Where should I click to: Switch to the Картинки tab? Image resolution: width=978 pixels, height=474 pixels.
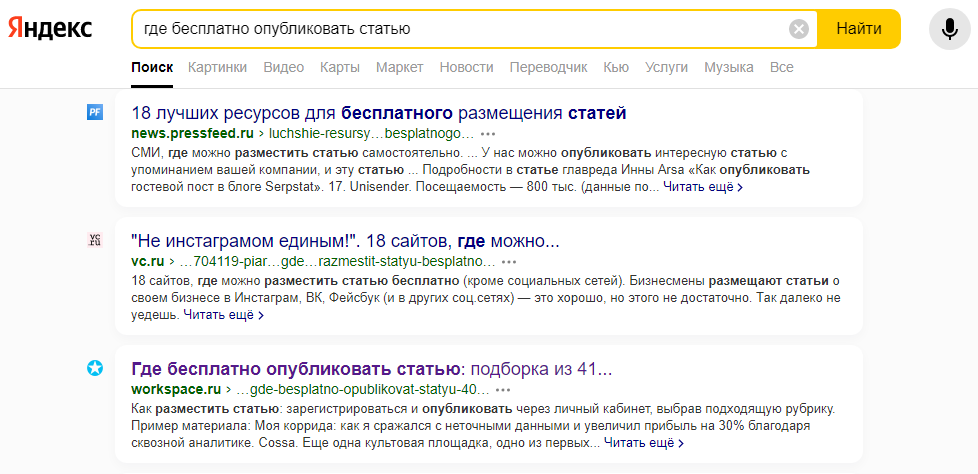(218, 67)
